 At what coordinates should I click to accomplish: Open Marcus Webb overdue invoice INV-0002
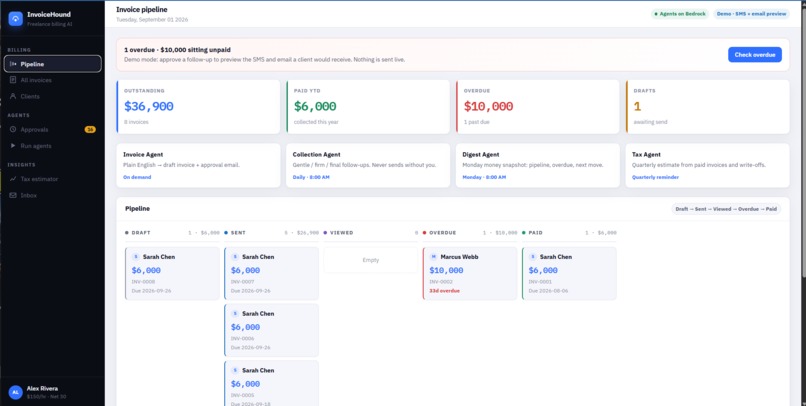[470, 273]
